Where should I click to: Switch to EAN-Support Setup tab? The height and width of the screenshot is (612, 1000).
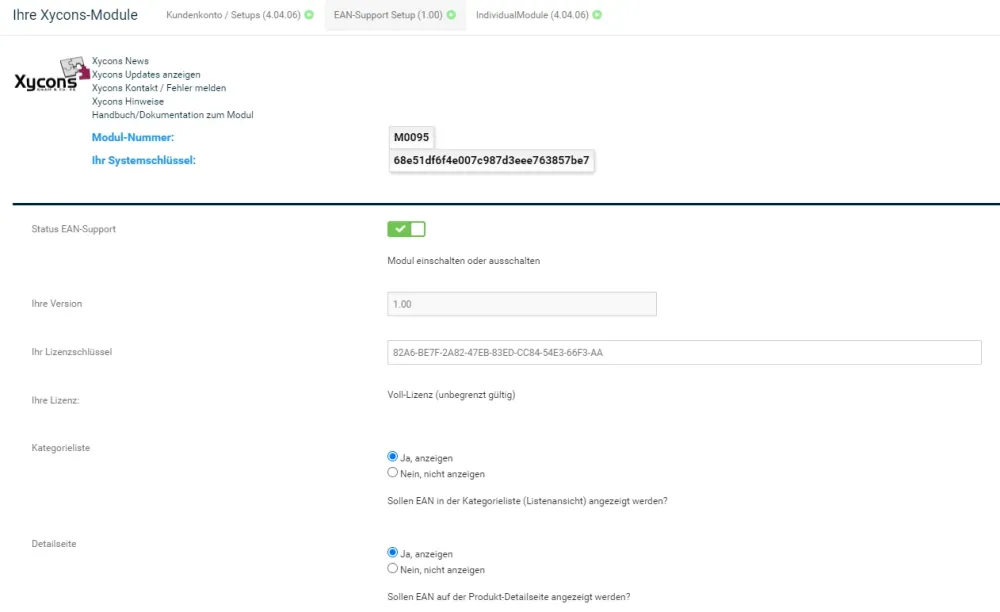pos(394,15)
